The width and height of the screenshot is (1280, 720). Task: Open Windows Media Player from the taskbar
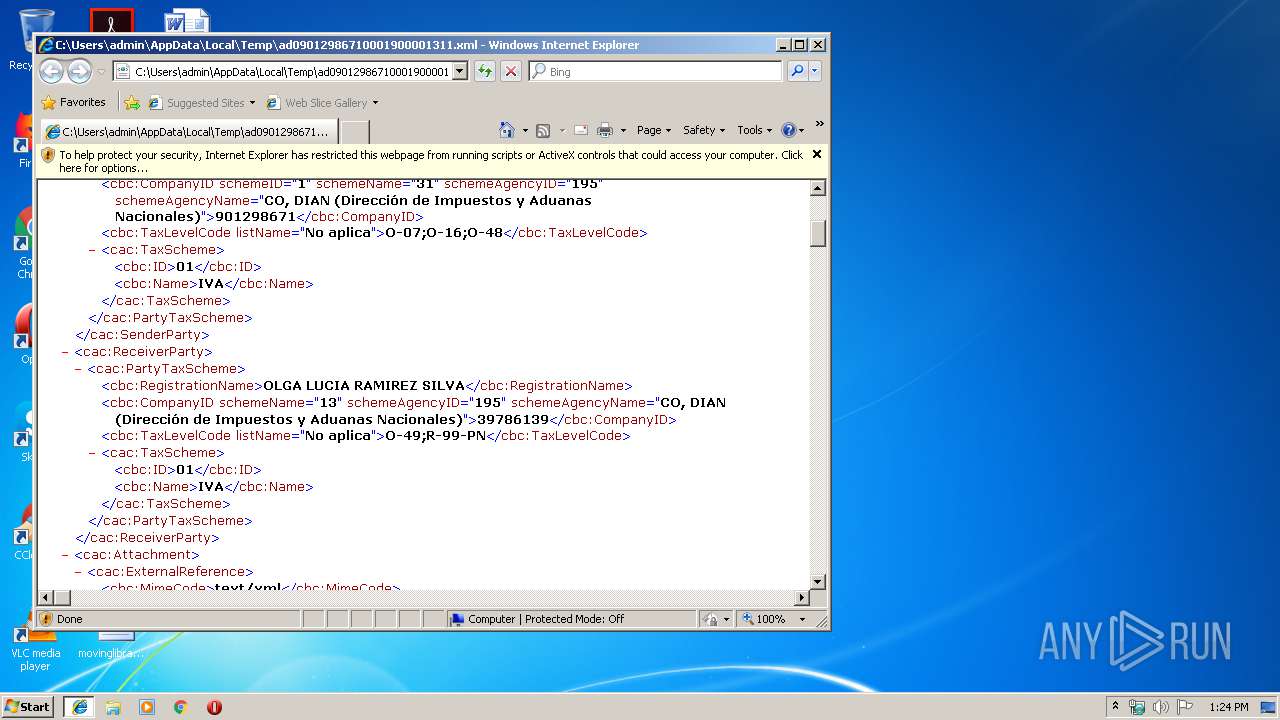pyautogui.click(x=147, y=706)
